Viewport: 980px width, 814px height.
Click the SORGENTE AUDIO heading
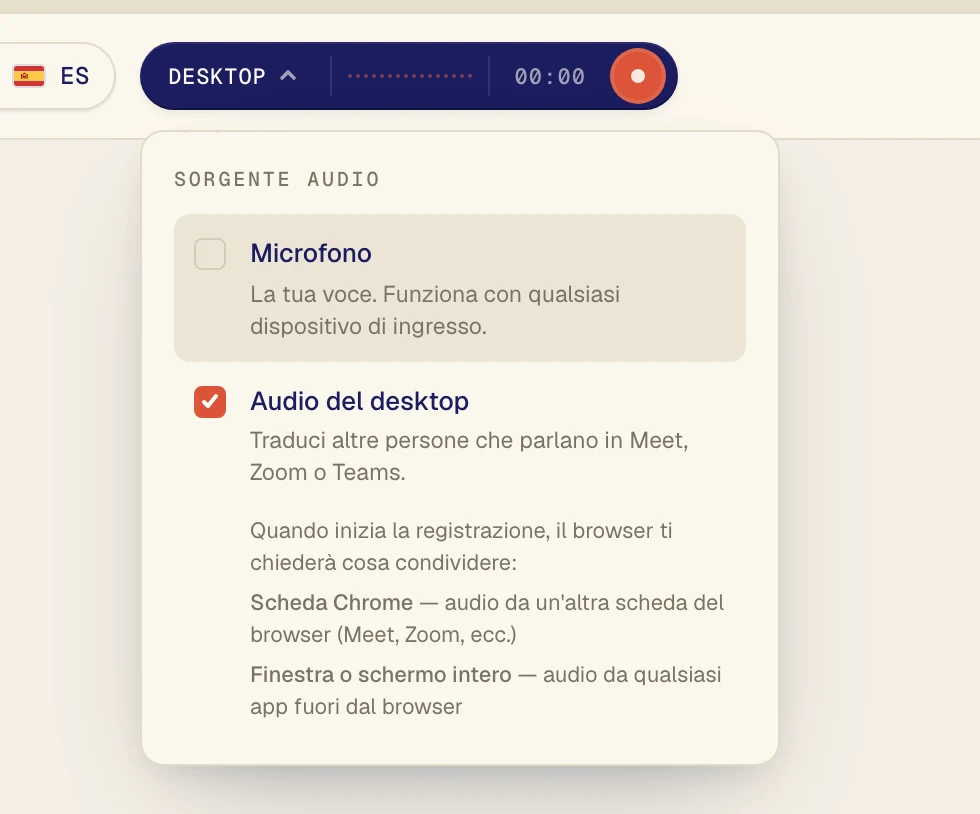pyautogui.click(x=277, y=179)
